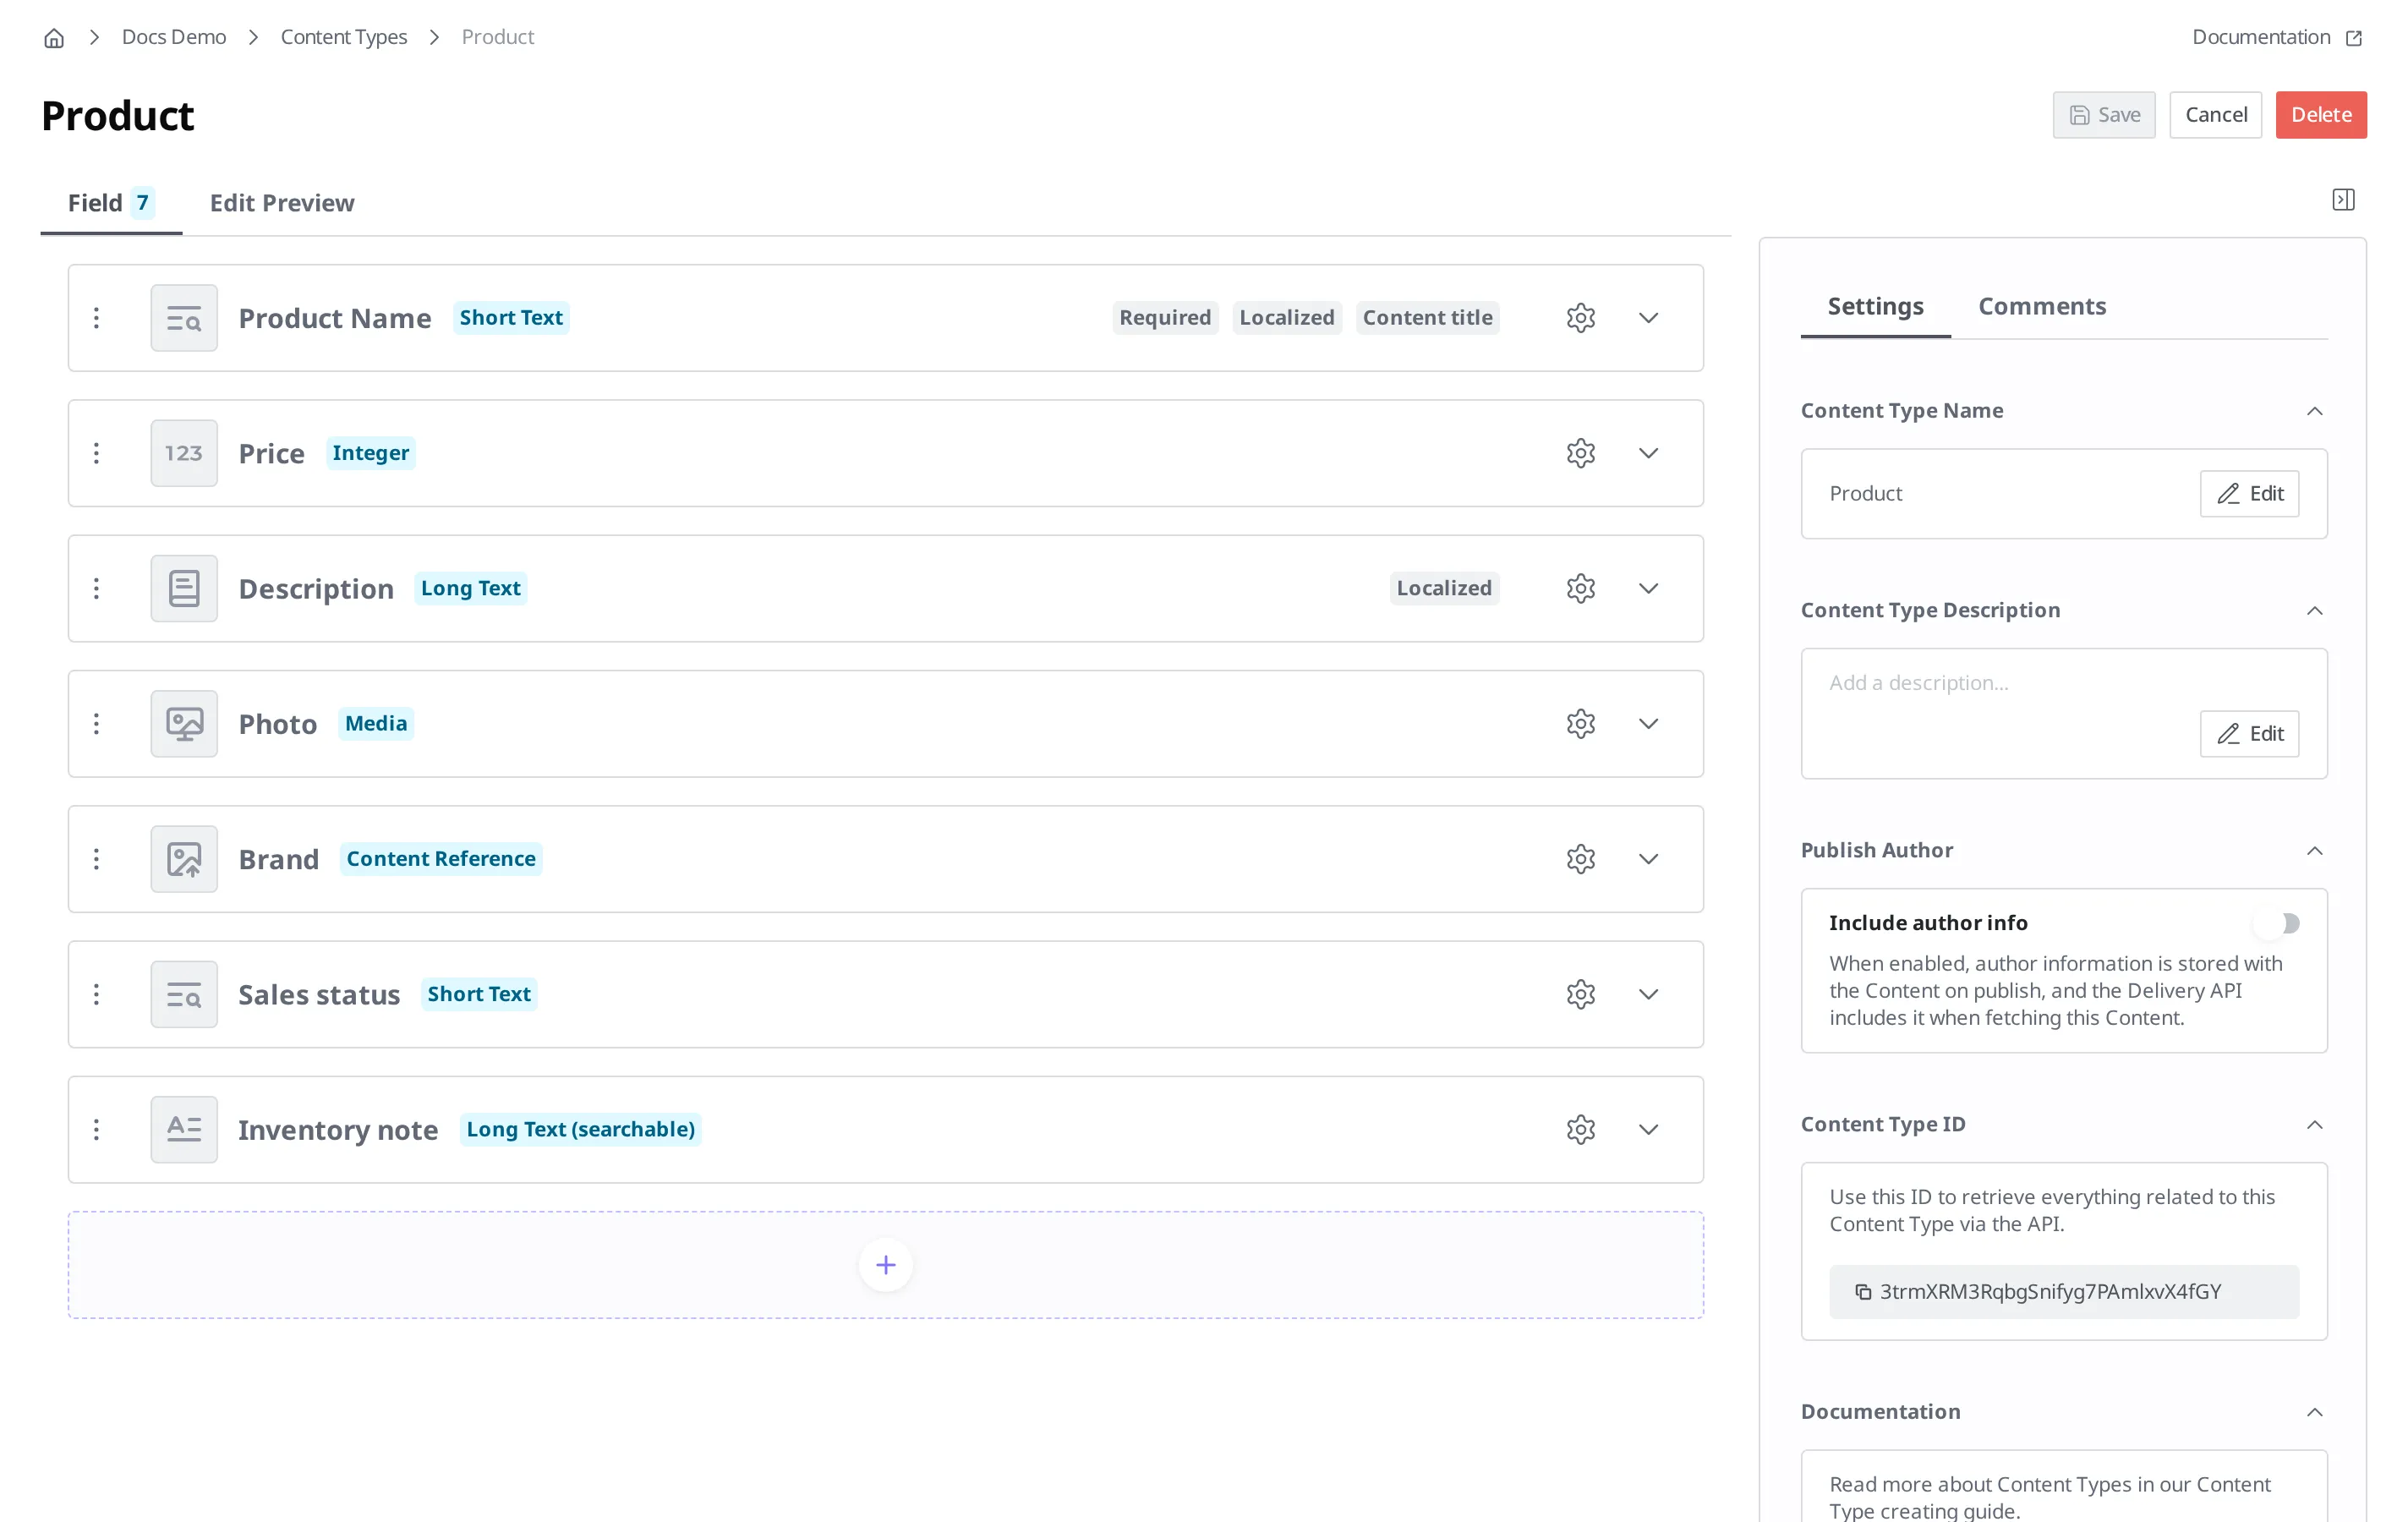This screenshot has height=1522, width=2408.
Task: Open the drag menu dots for Sales status
Action: (96, 994)
